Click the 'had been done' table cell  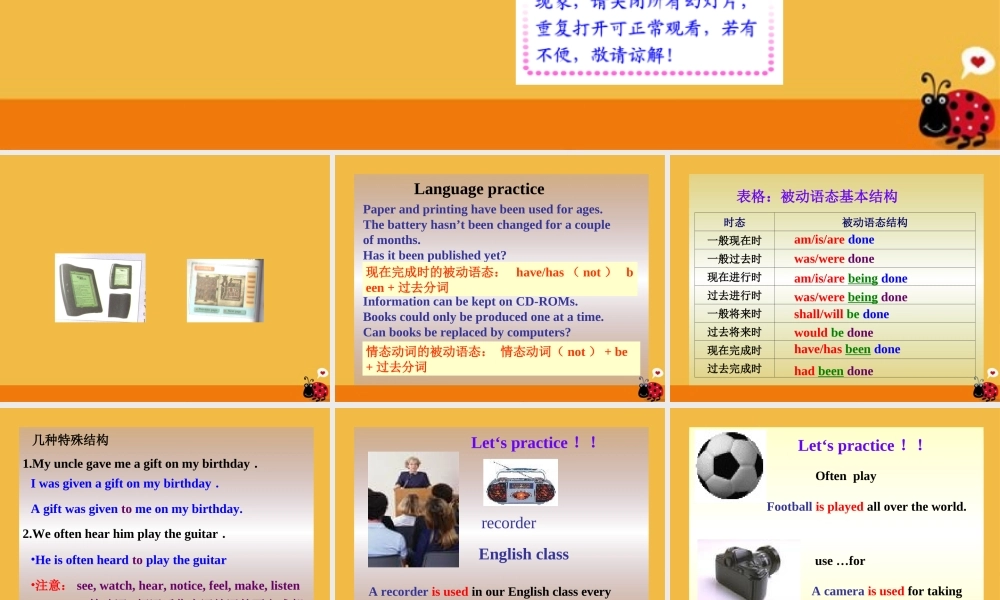point(874,370)
